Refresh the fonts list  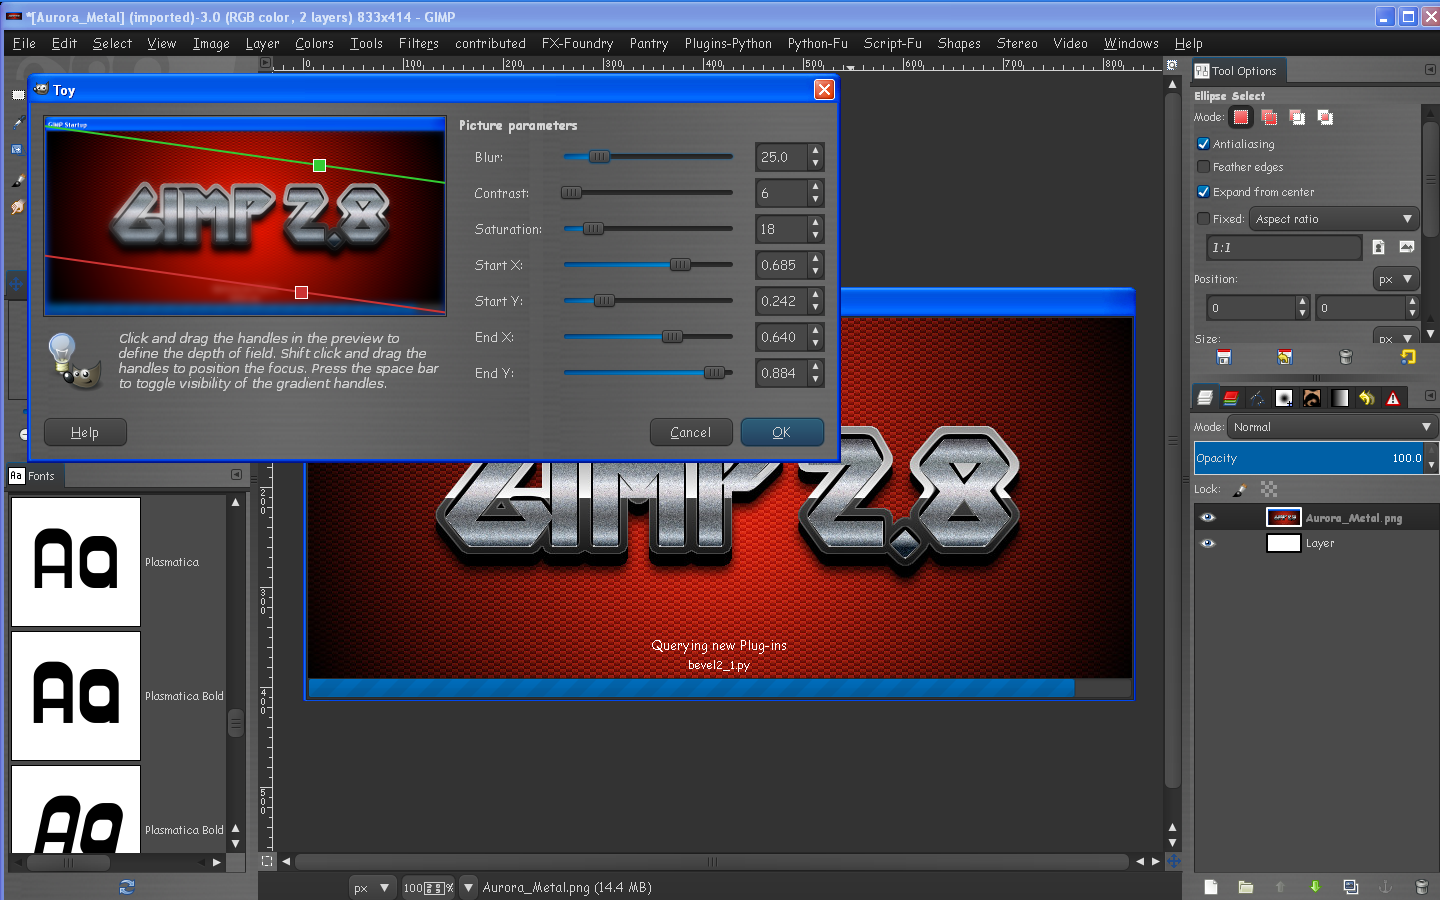coord(127,886)
